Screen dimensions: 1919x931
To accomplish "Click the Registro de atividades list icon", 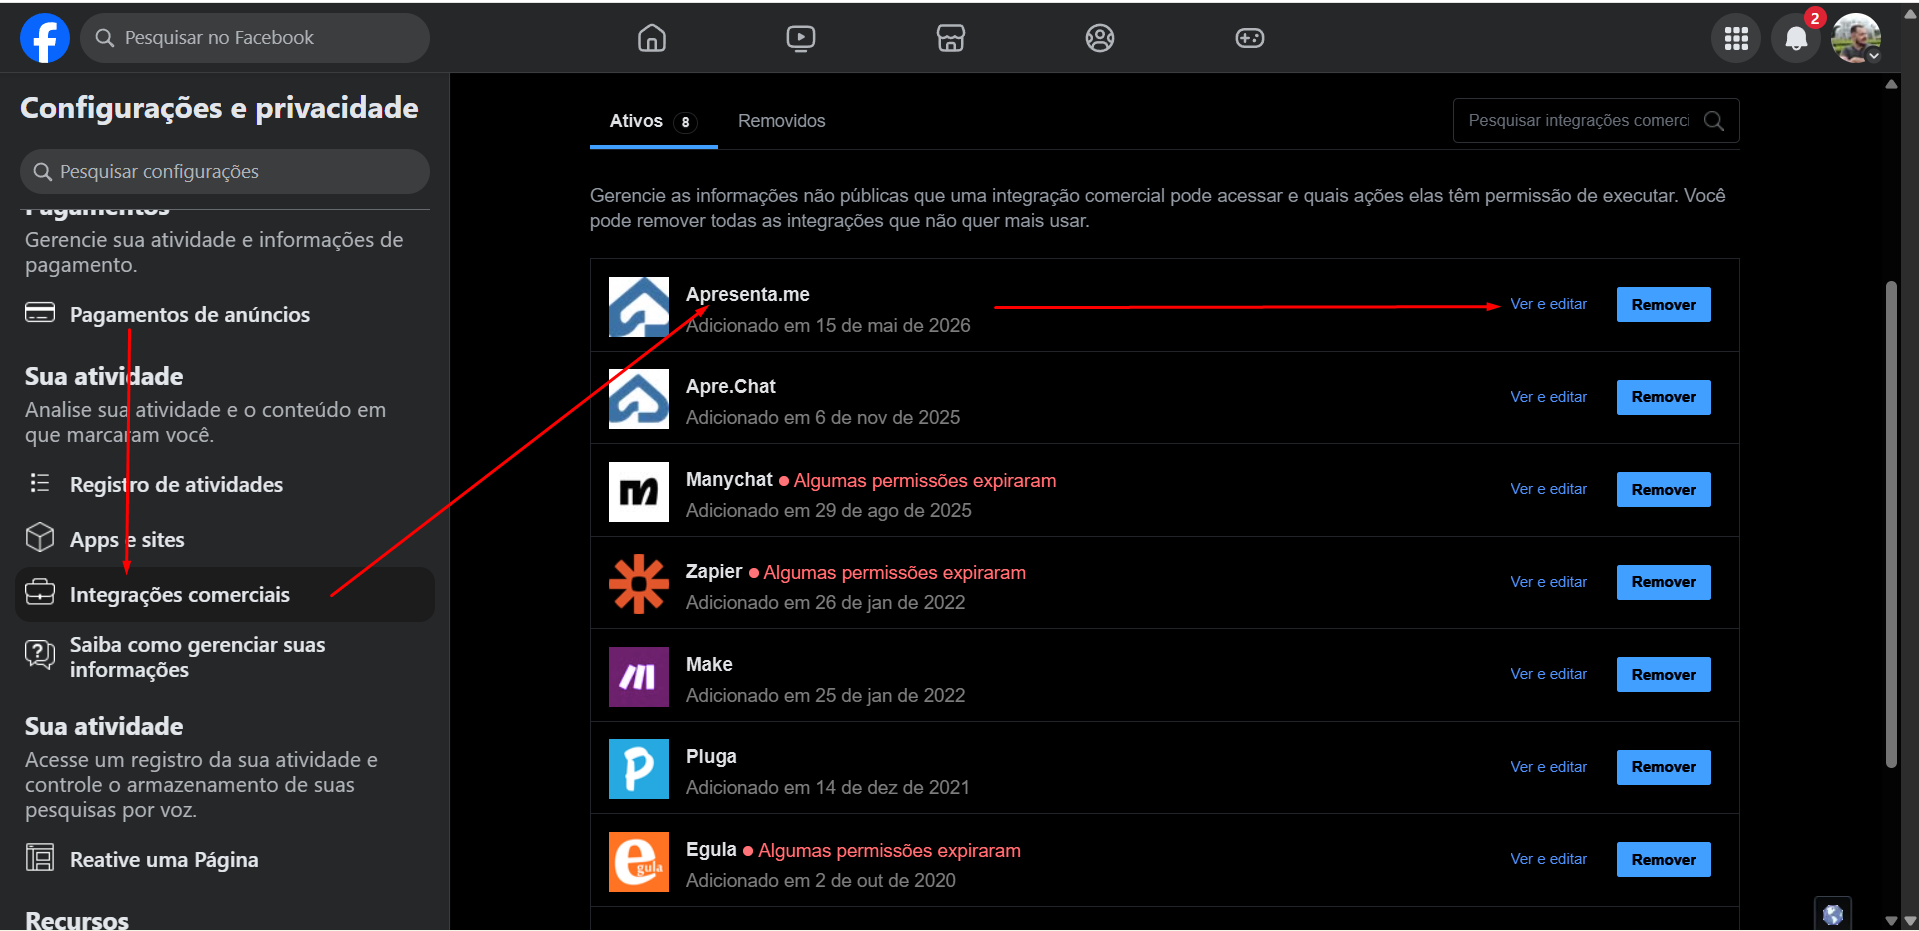I will tap(40, 483).
